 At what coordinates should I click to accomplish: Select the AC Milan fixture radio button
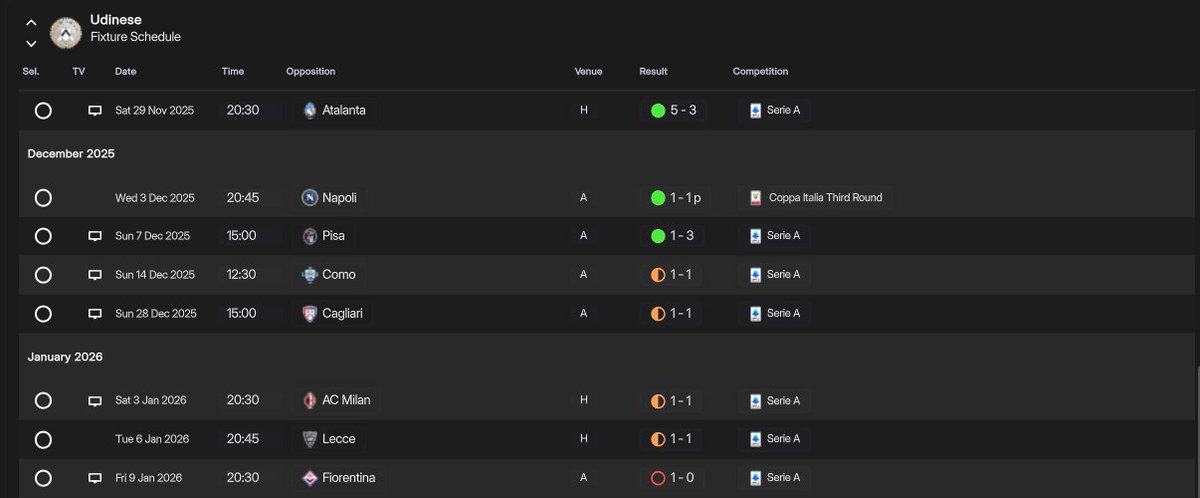(43, 401)
